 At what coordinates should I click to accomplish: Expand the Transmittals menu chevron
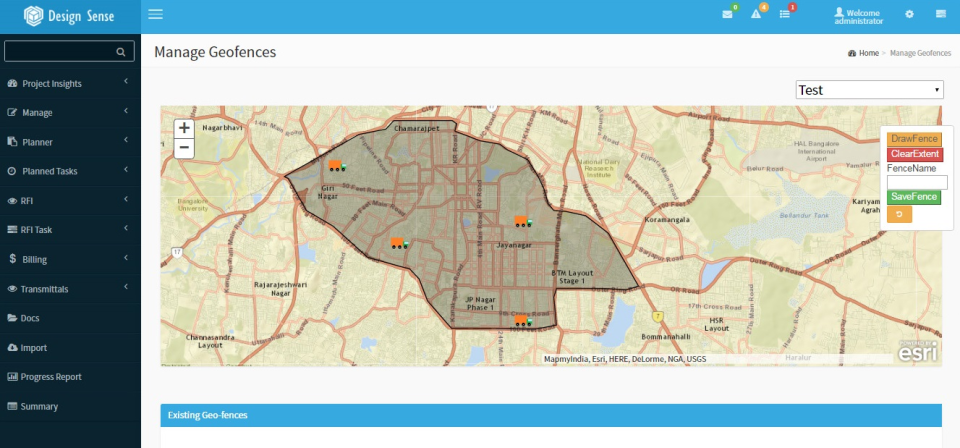126,287
